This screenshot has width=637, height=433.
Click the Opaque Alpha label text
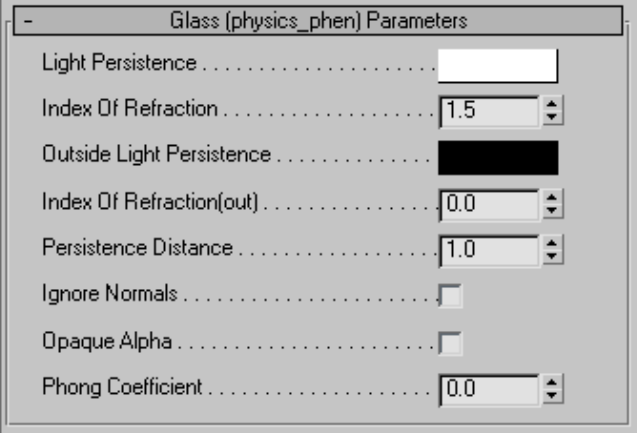91,341
